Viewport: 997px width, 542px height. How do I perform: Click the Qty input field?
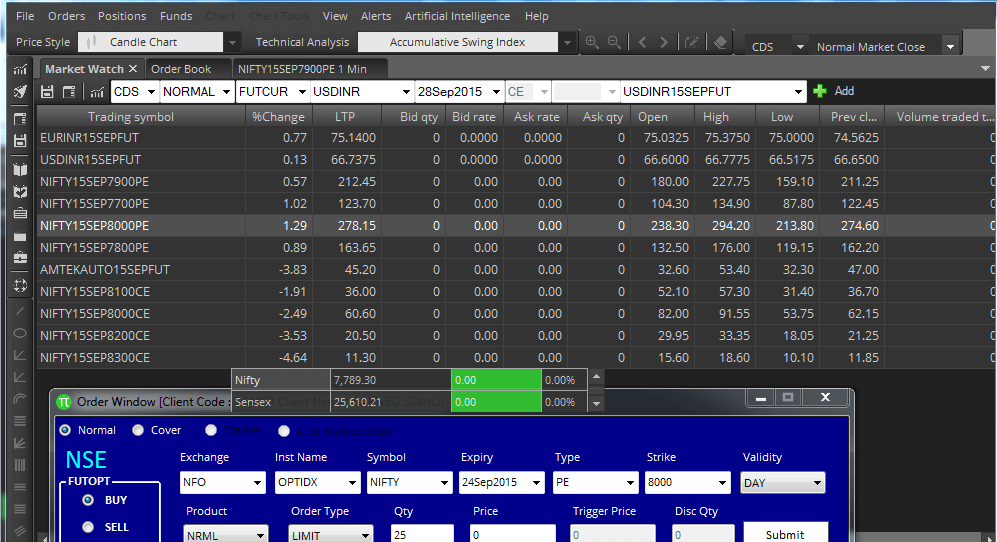422,534
